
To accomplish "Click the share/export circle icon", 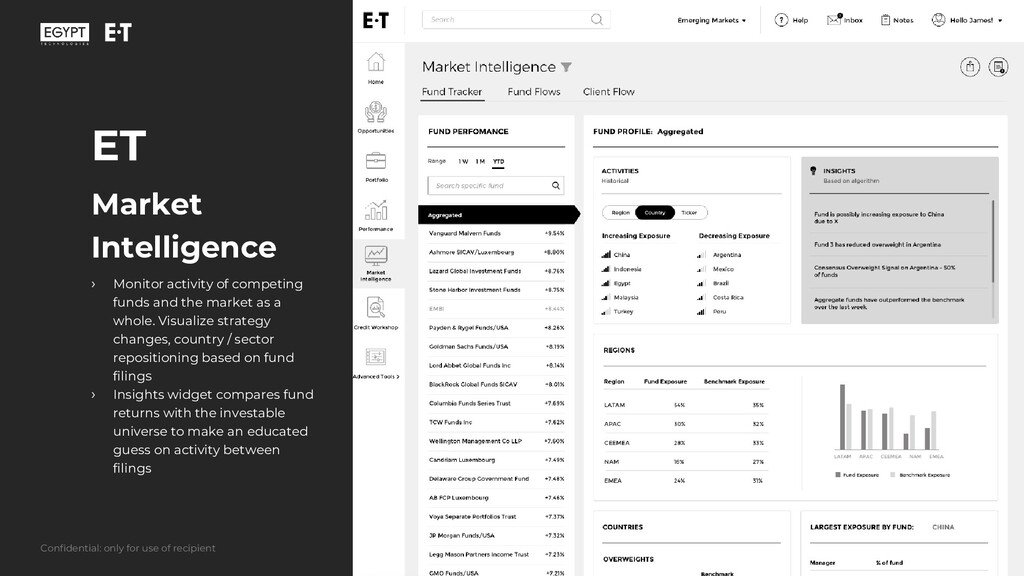I will click(970, 67).
